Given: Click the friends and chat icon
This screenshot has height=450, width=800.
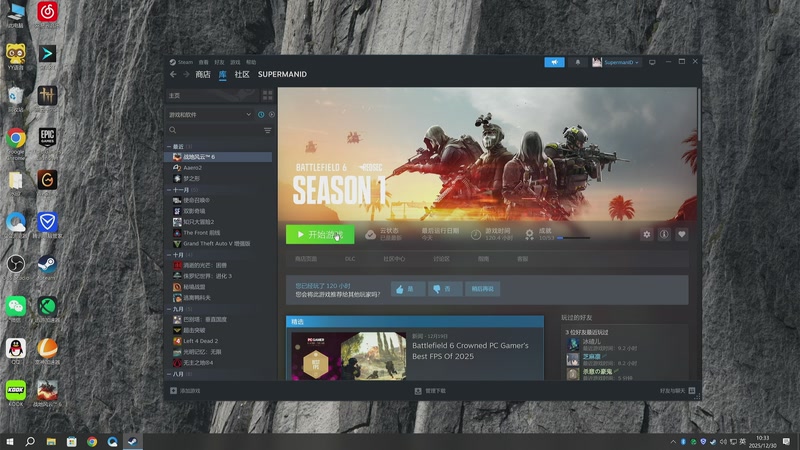Looking at the screenshot, I should point(692,391).
